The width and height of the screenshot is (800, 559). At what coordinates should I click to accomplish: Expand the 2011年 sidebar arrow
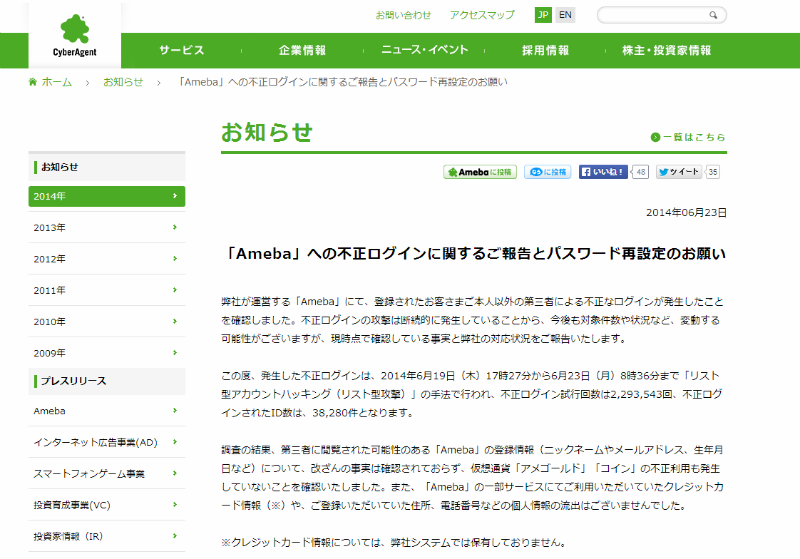coord(175,290)
